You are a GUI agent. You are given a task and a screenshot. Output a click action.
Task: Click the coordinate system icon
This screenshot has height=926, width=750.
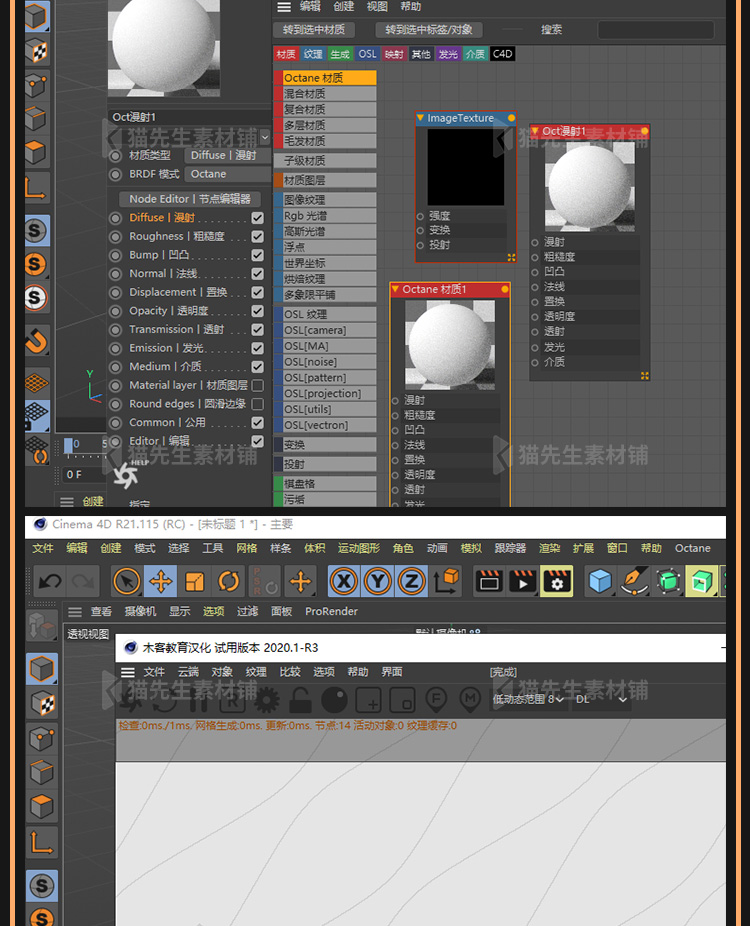point(446,582)
